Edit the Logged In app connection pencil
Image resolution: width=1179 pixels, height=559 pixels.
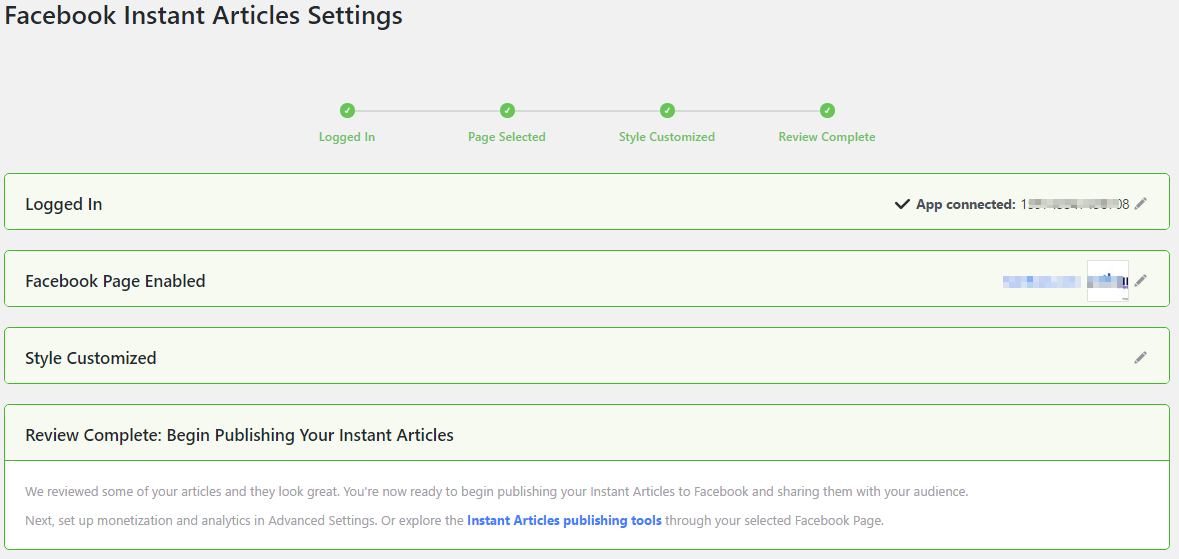[x=1141, y=203]
